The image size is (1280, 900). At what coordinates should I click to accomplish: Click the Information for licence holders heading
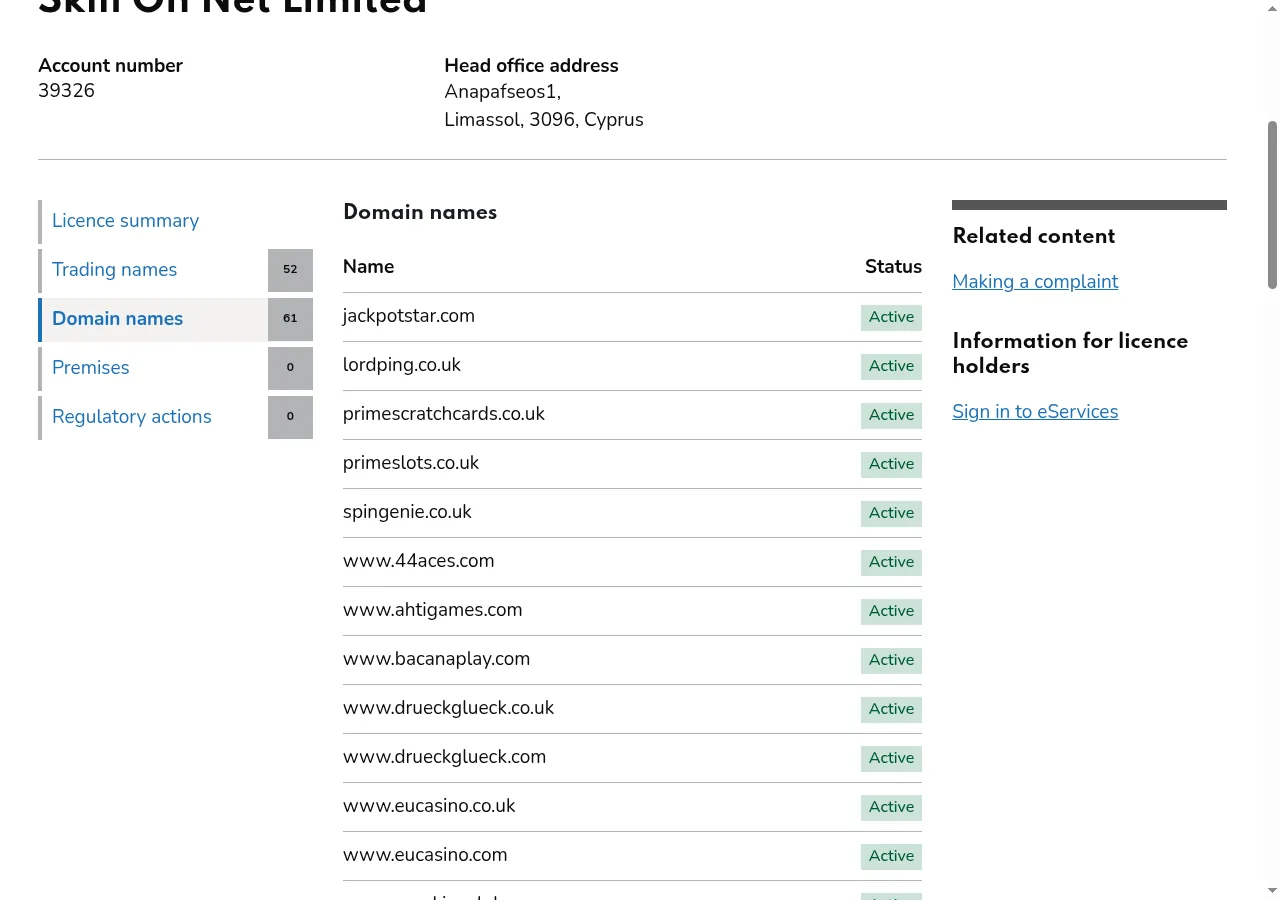click(1070, 354)
